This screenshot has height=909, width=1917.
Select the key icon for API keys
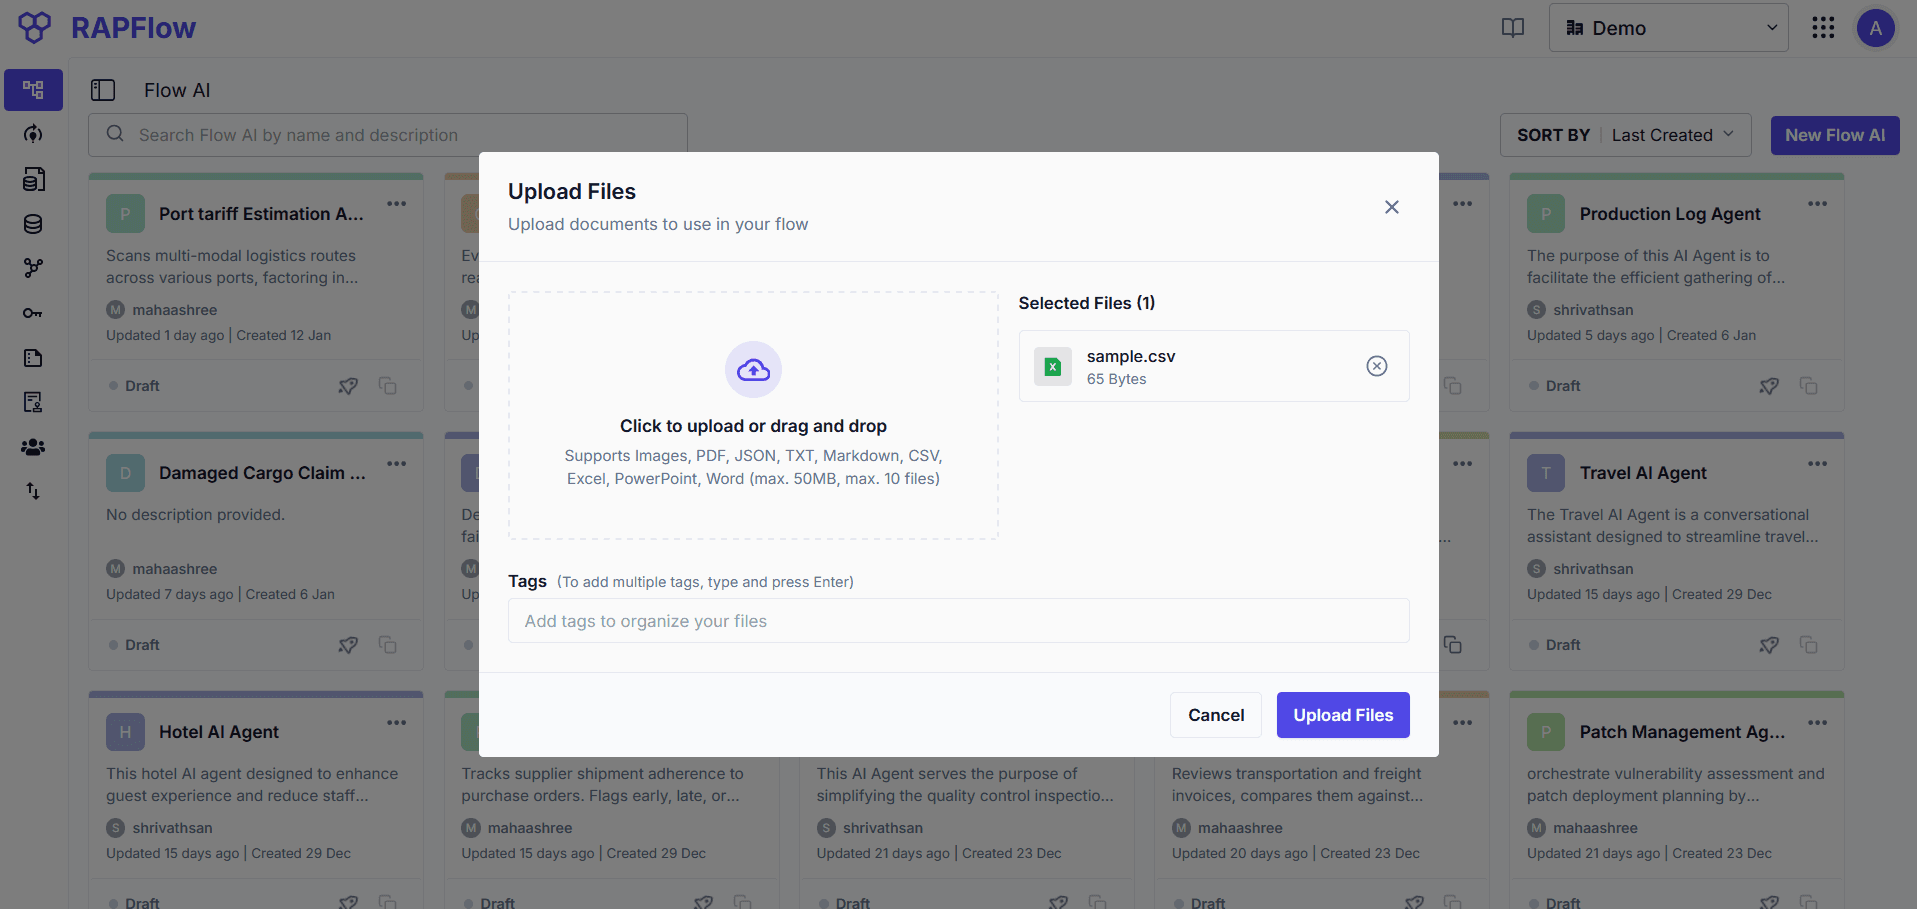[33, 313]
